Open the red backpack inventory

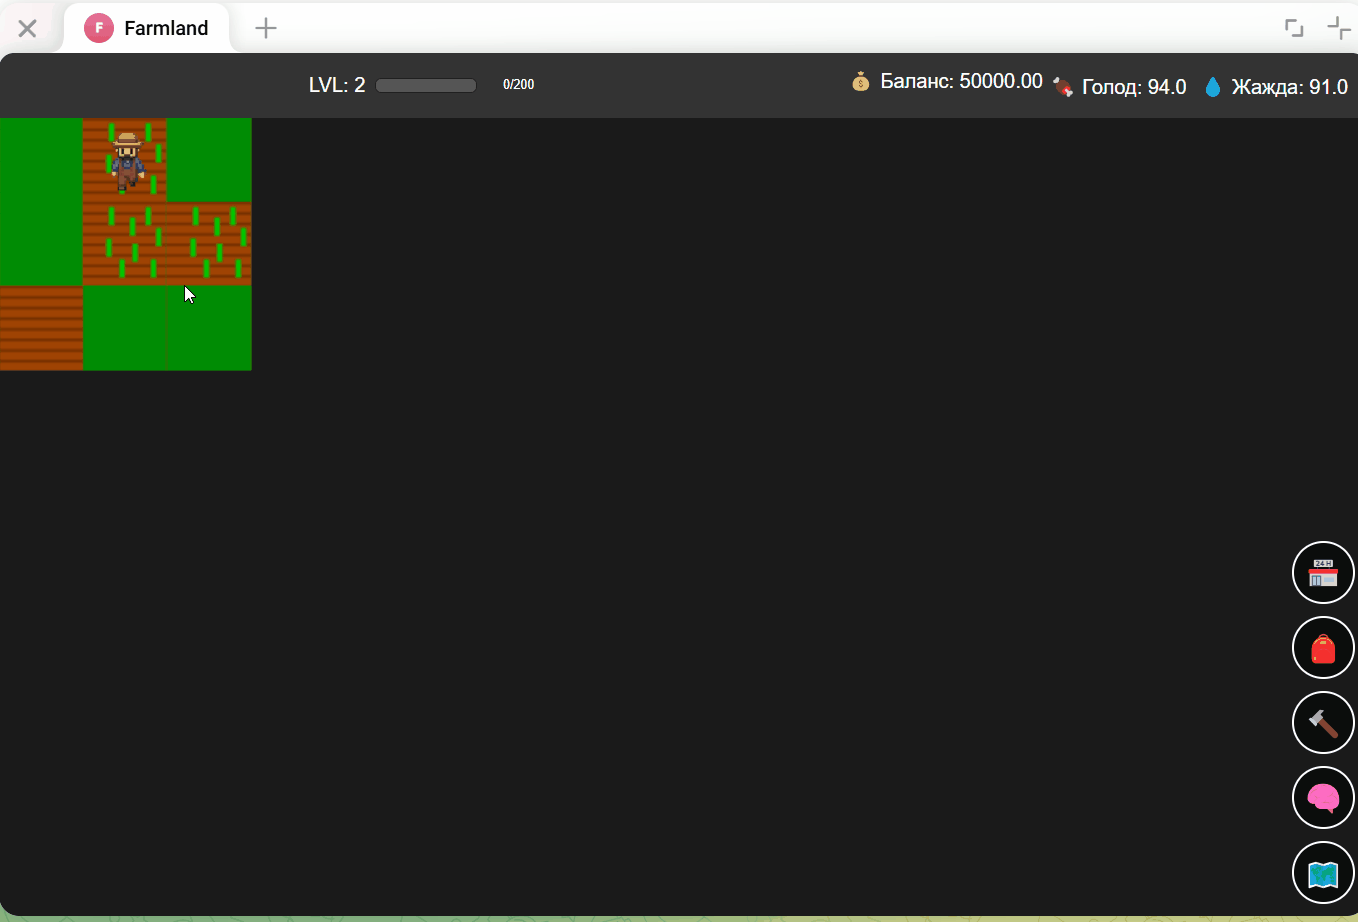1323,648
